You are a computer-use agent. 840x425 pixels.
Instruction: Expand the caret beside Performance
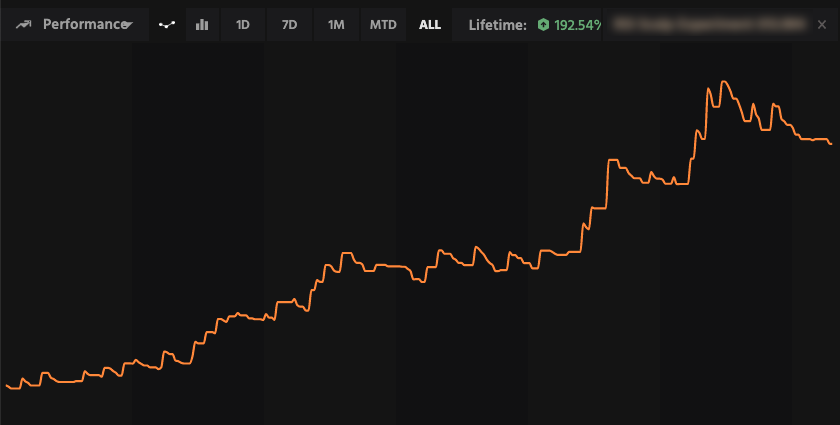click(x=127, y=25)
